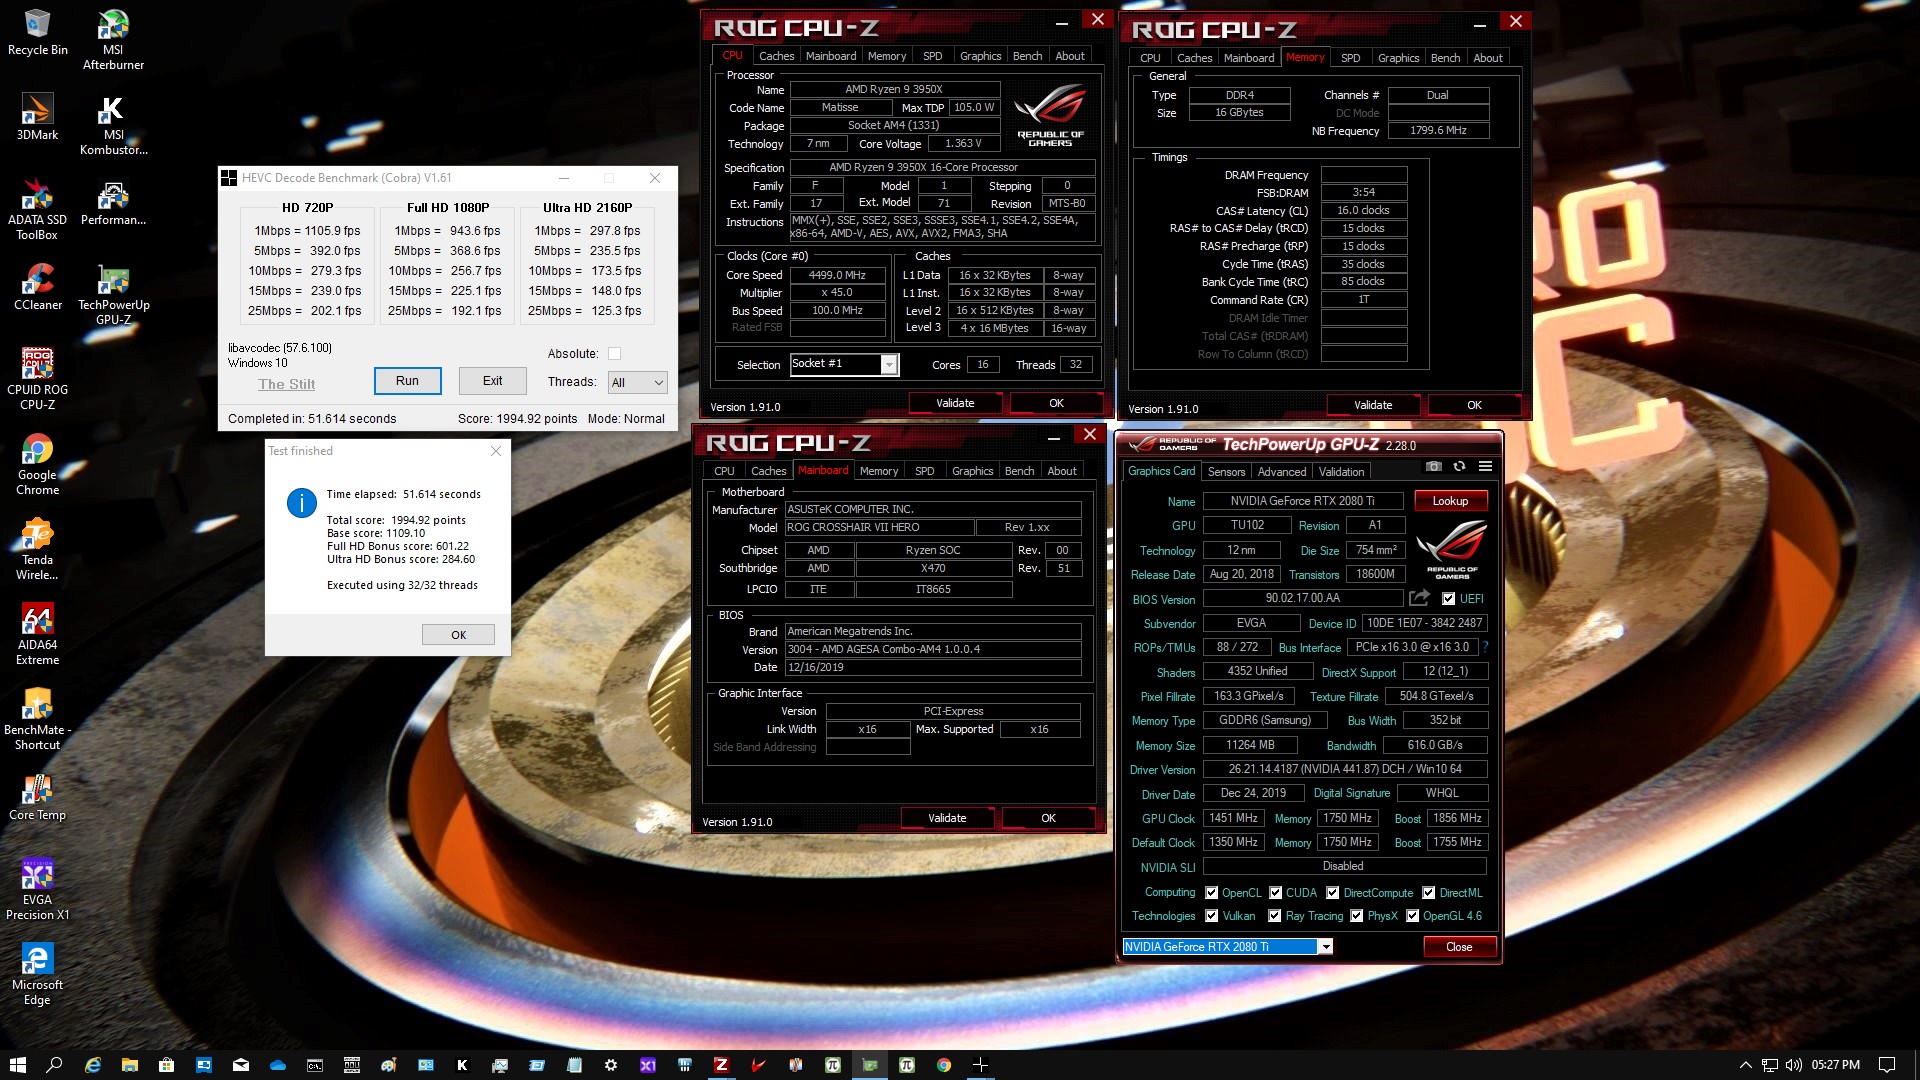The height and width of the screenshot is (1080, 1920).
Task: Open notification center icon in taskbar
Action: tap(1887, 1065)
